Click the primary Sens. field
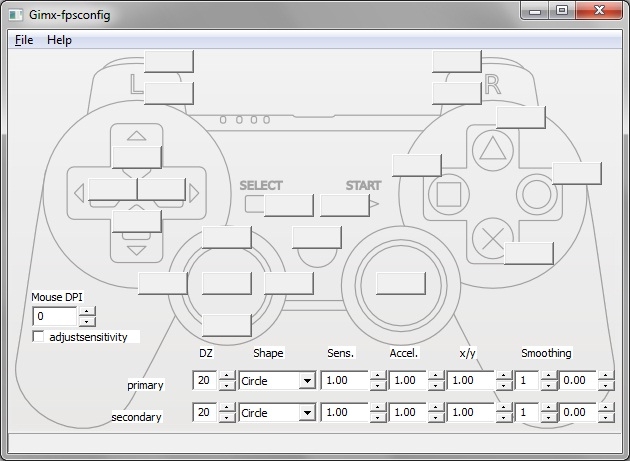This screenshot has height=461, width=630. (x=345, y=380)
